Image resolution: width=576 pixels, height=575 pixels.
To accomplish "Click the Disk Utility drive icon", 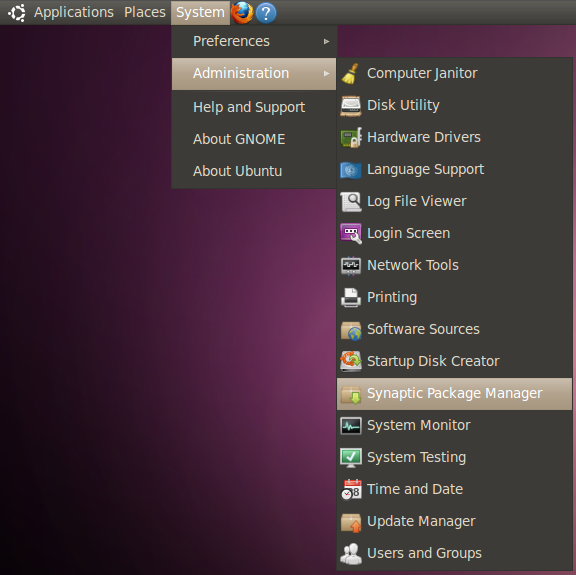I will [350, 106].
